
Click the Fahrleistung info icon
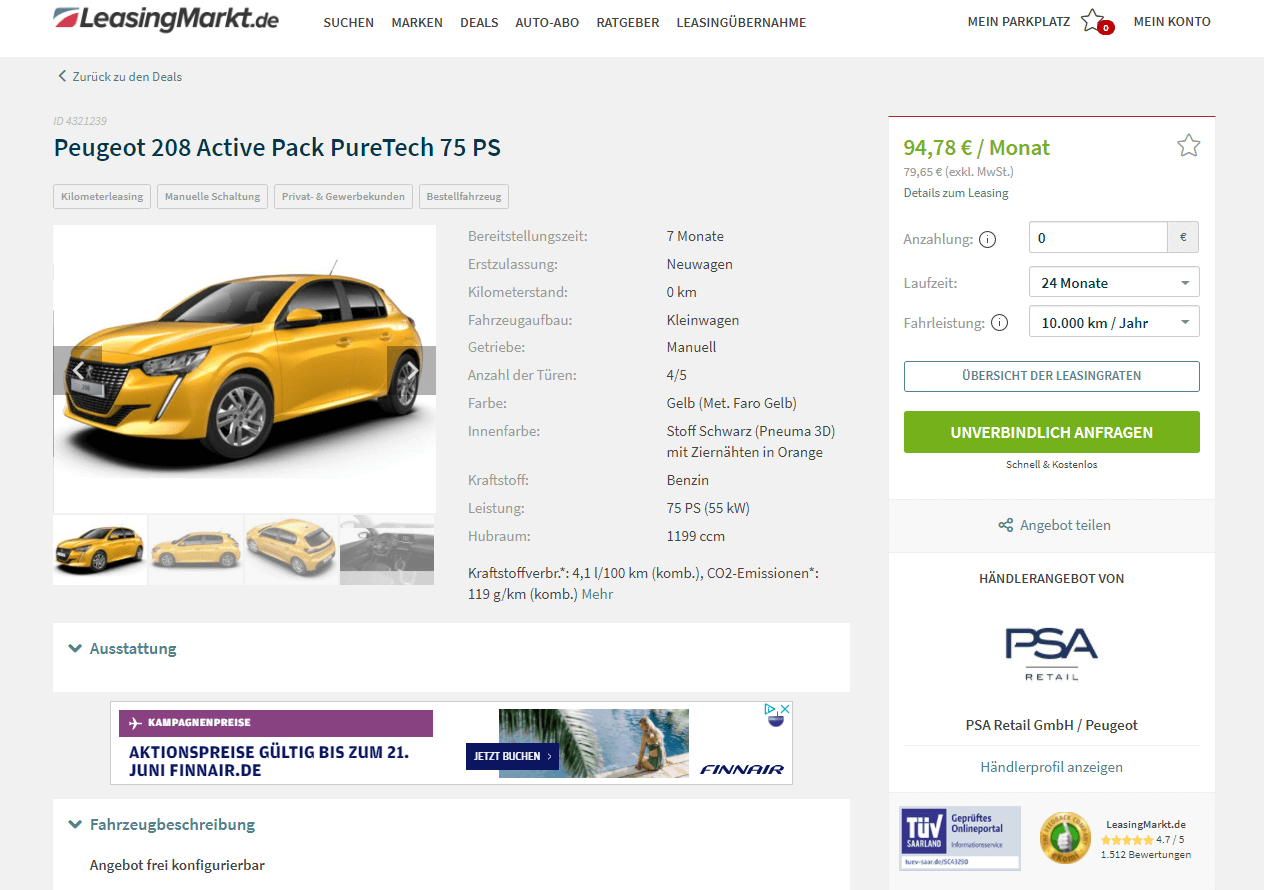click(x=999, y=323)
